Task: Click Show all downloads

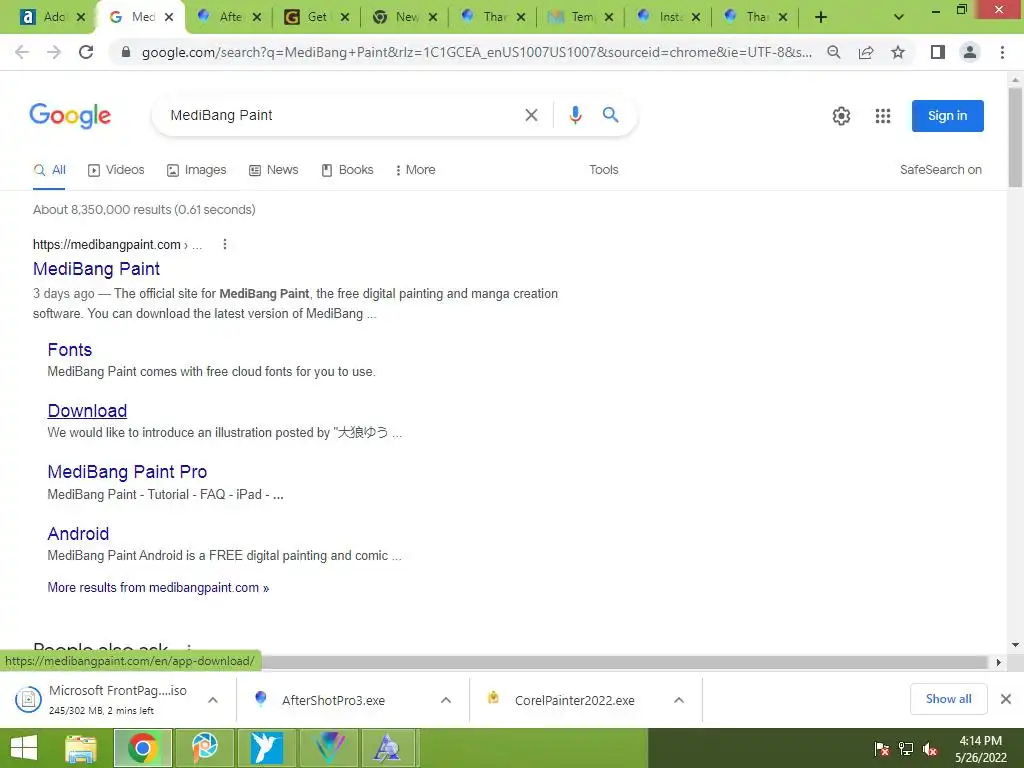Action: pos(948,699)
